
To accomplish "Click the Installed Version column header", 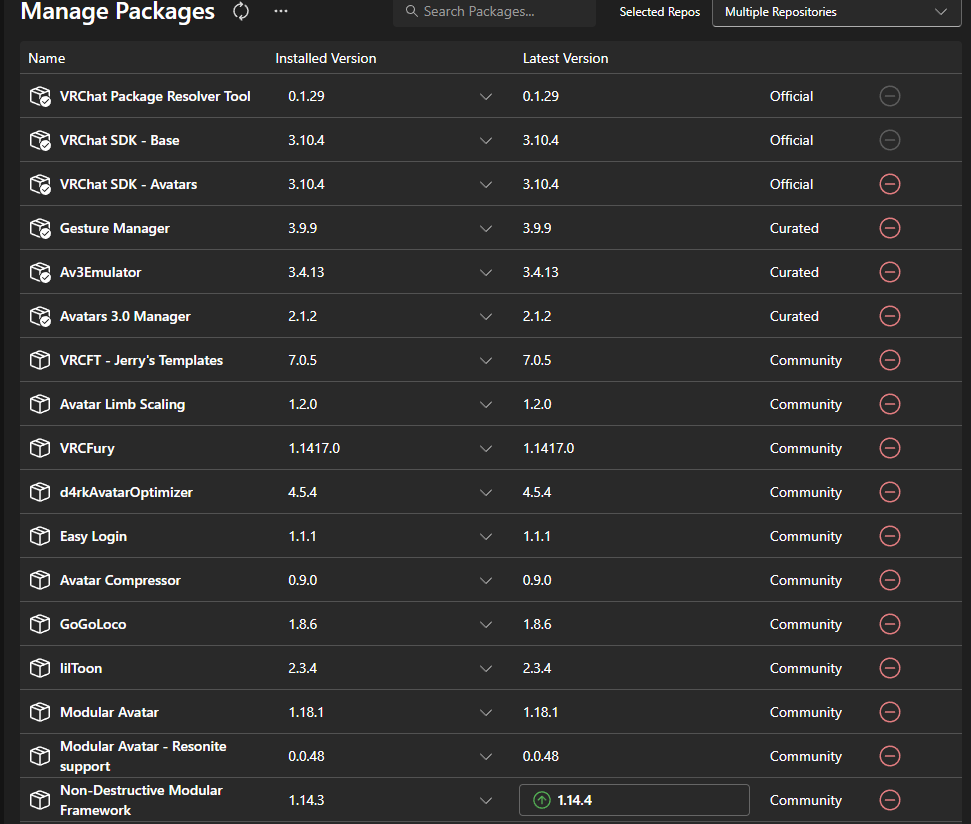I will [326, 58].
